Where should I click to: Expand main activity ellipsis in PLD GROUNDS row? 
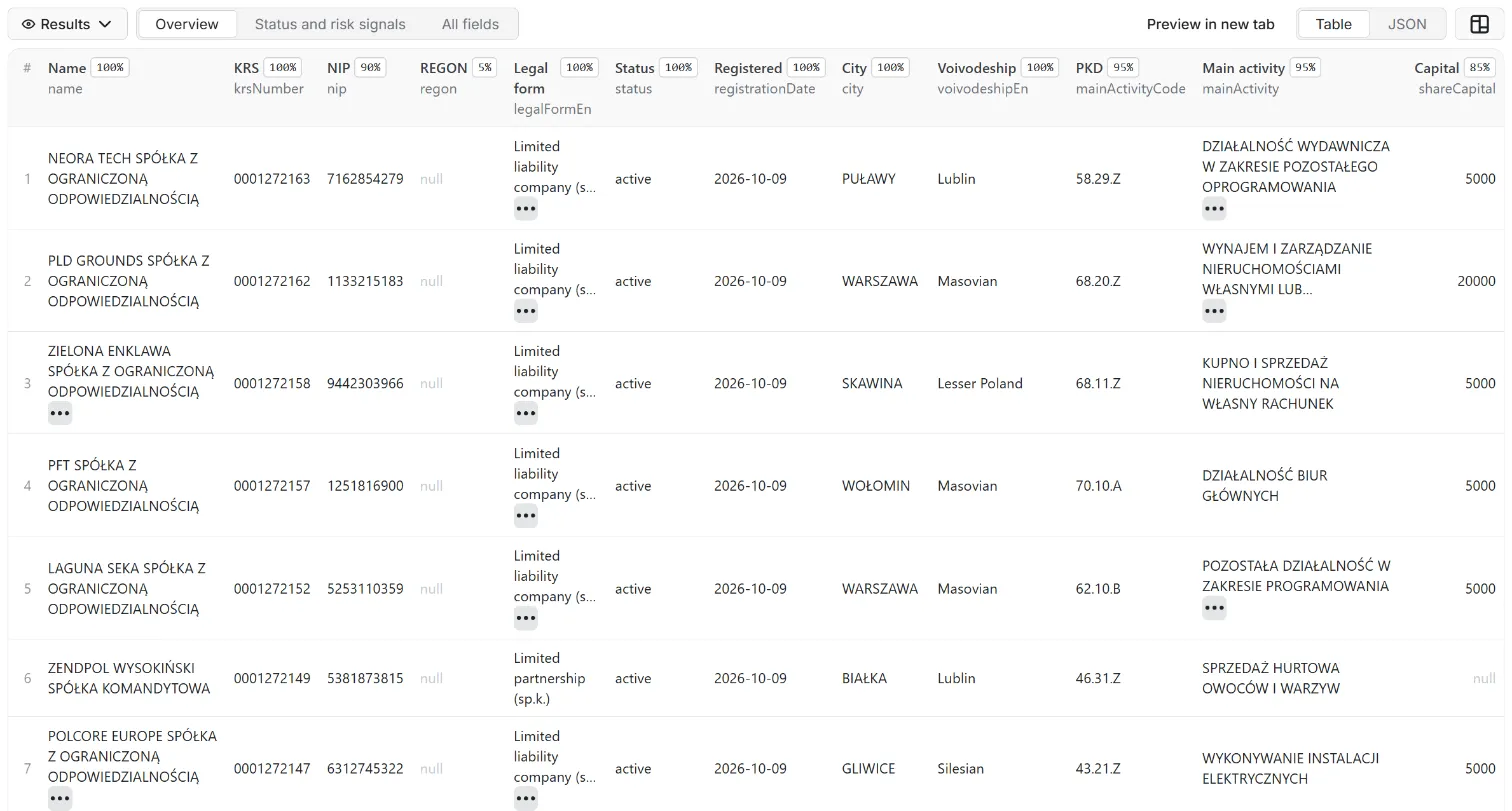pyautogui.click(x=1214, y=311)
